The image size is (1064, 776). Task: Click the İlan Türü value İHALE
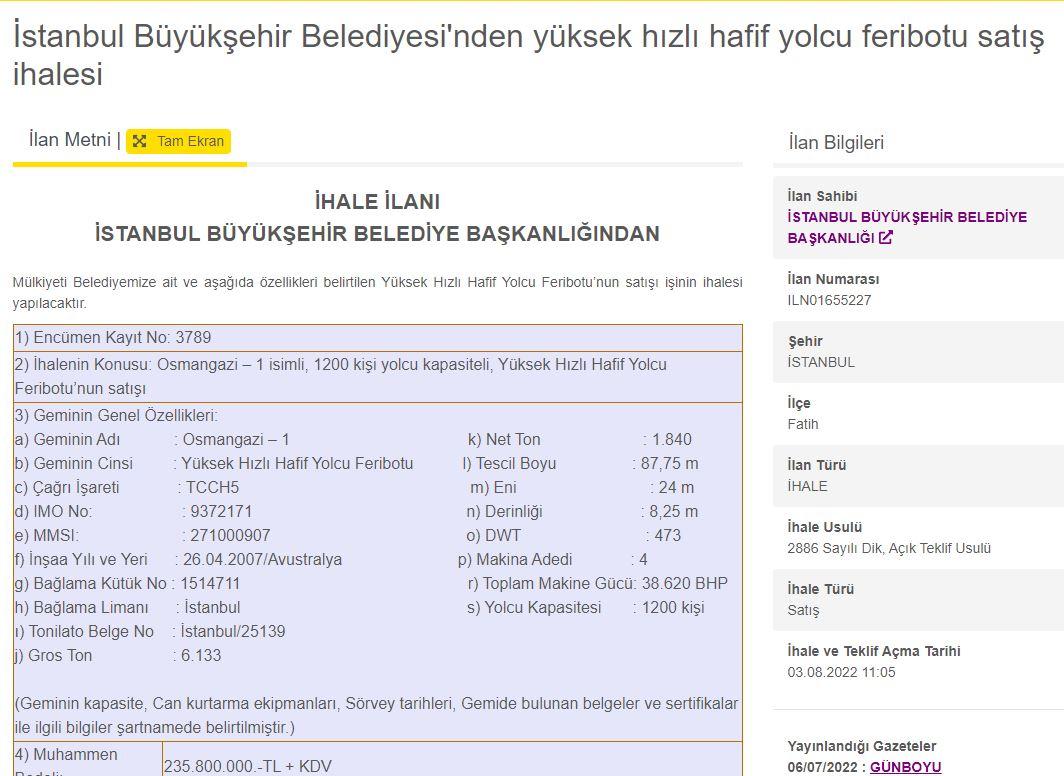pyautogui.click(x=808, y=486)
